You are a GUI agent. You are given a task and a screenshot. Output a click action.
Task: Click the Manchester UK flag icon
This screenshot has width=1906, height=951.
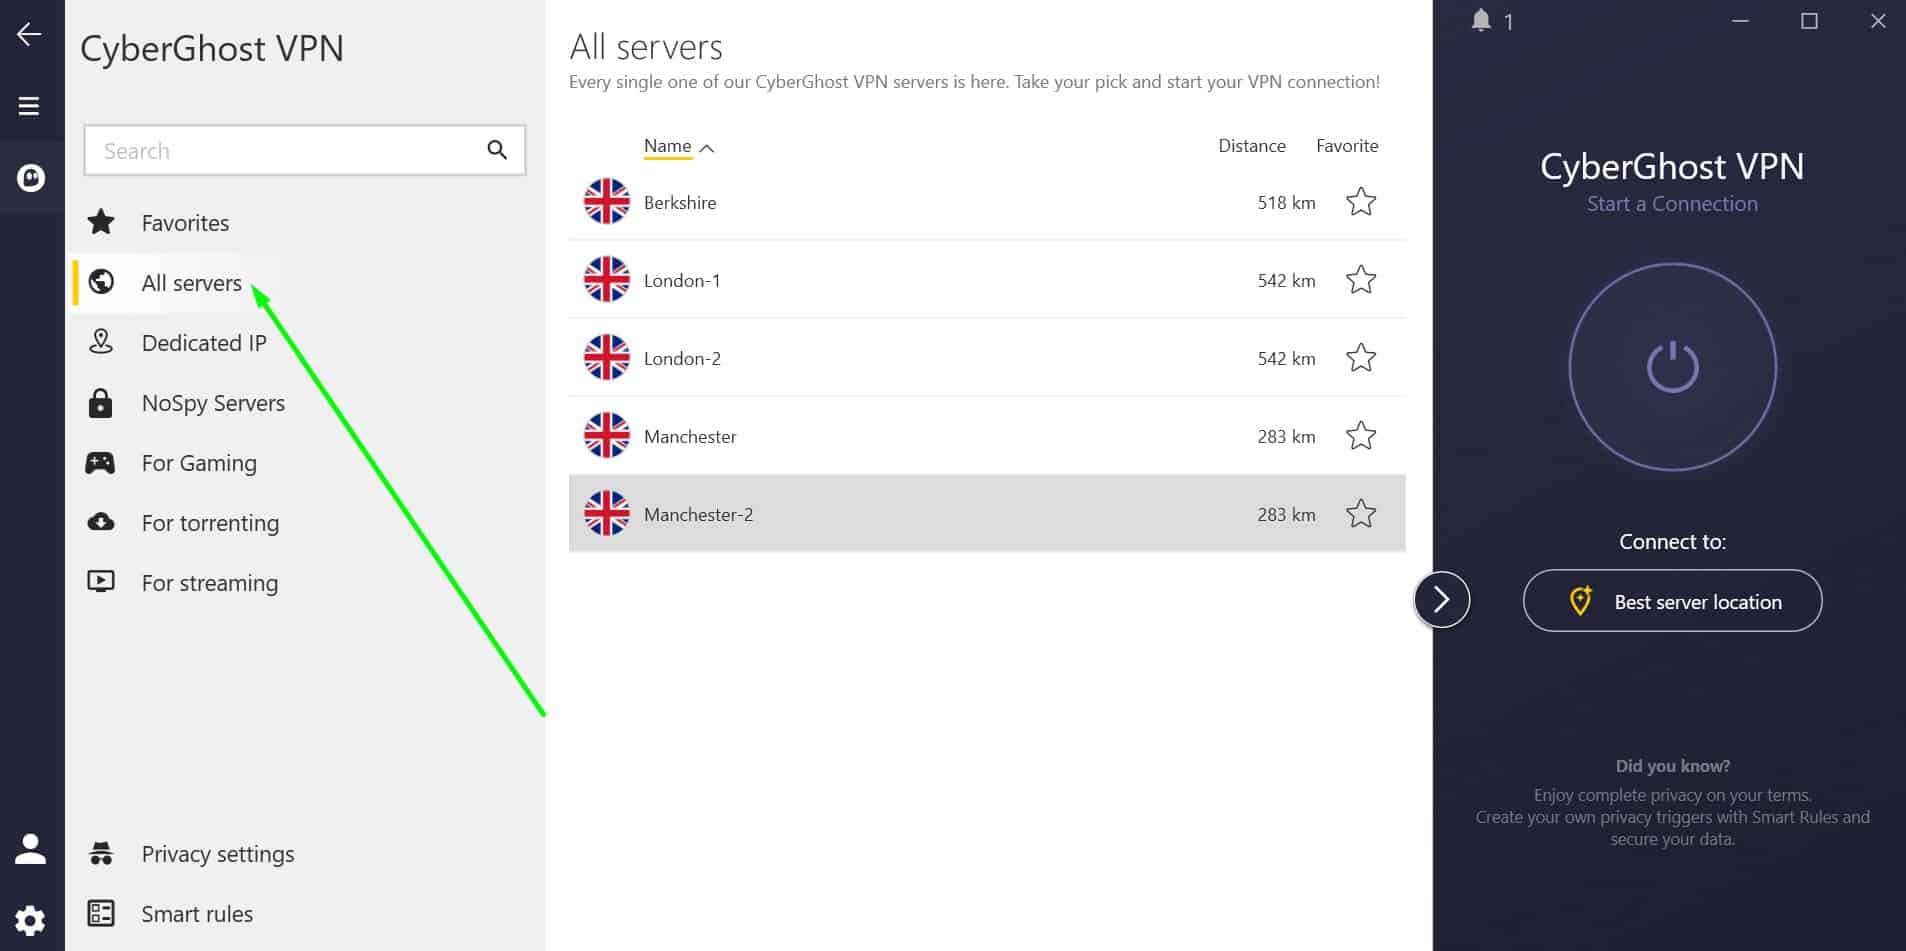pyautogui.click(x=607, y=436)
